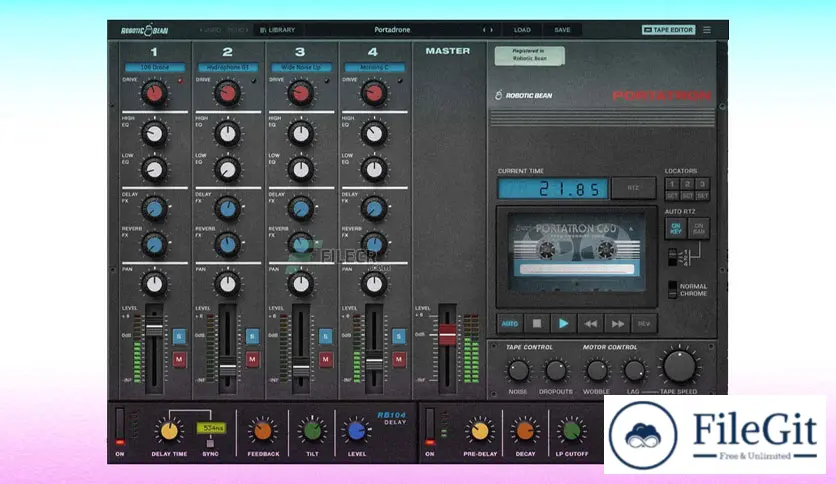Image resolution: width=836 pixels, height=484 pixels.
Task: Click channel 2 Pan knob
Action: (228, 285)
